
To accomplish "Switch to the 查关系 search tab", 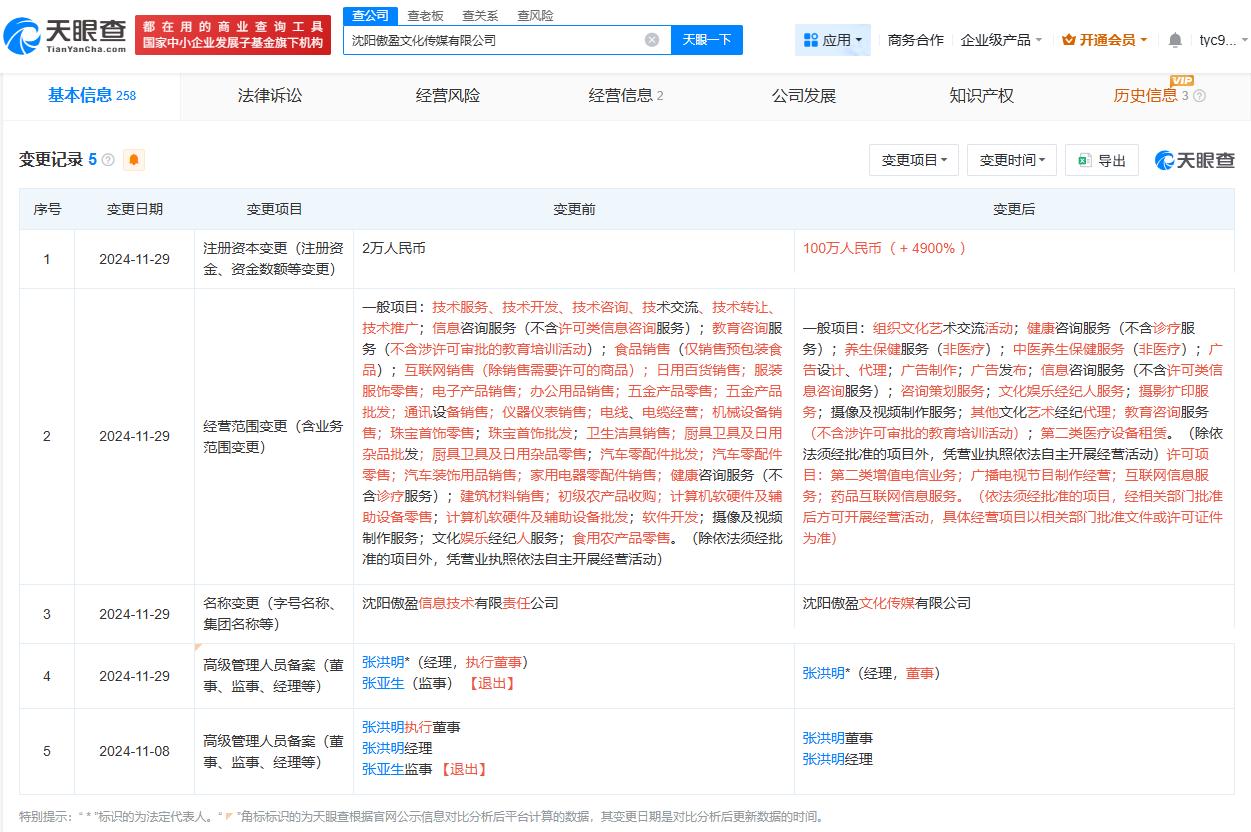I will (x=480, y=15).
